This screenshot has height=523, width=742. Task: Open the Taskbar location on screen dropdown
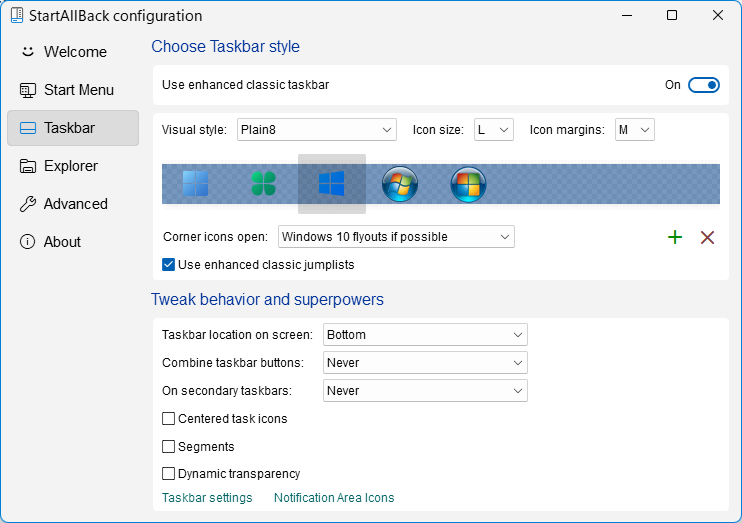pyautogui.click(x=425, y=335)
